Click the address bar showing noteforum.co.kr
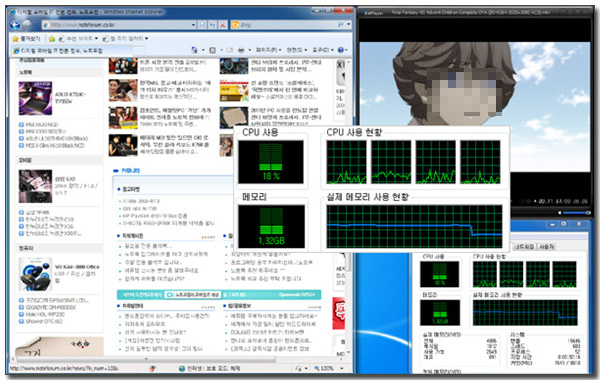This screenshot has width=600, height=380. (119, 25)
